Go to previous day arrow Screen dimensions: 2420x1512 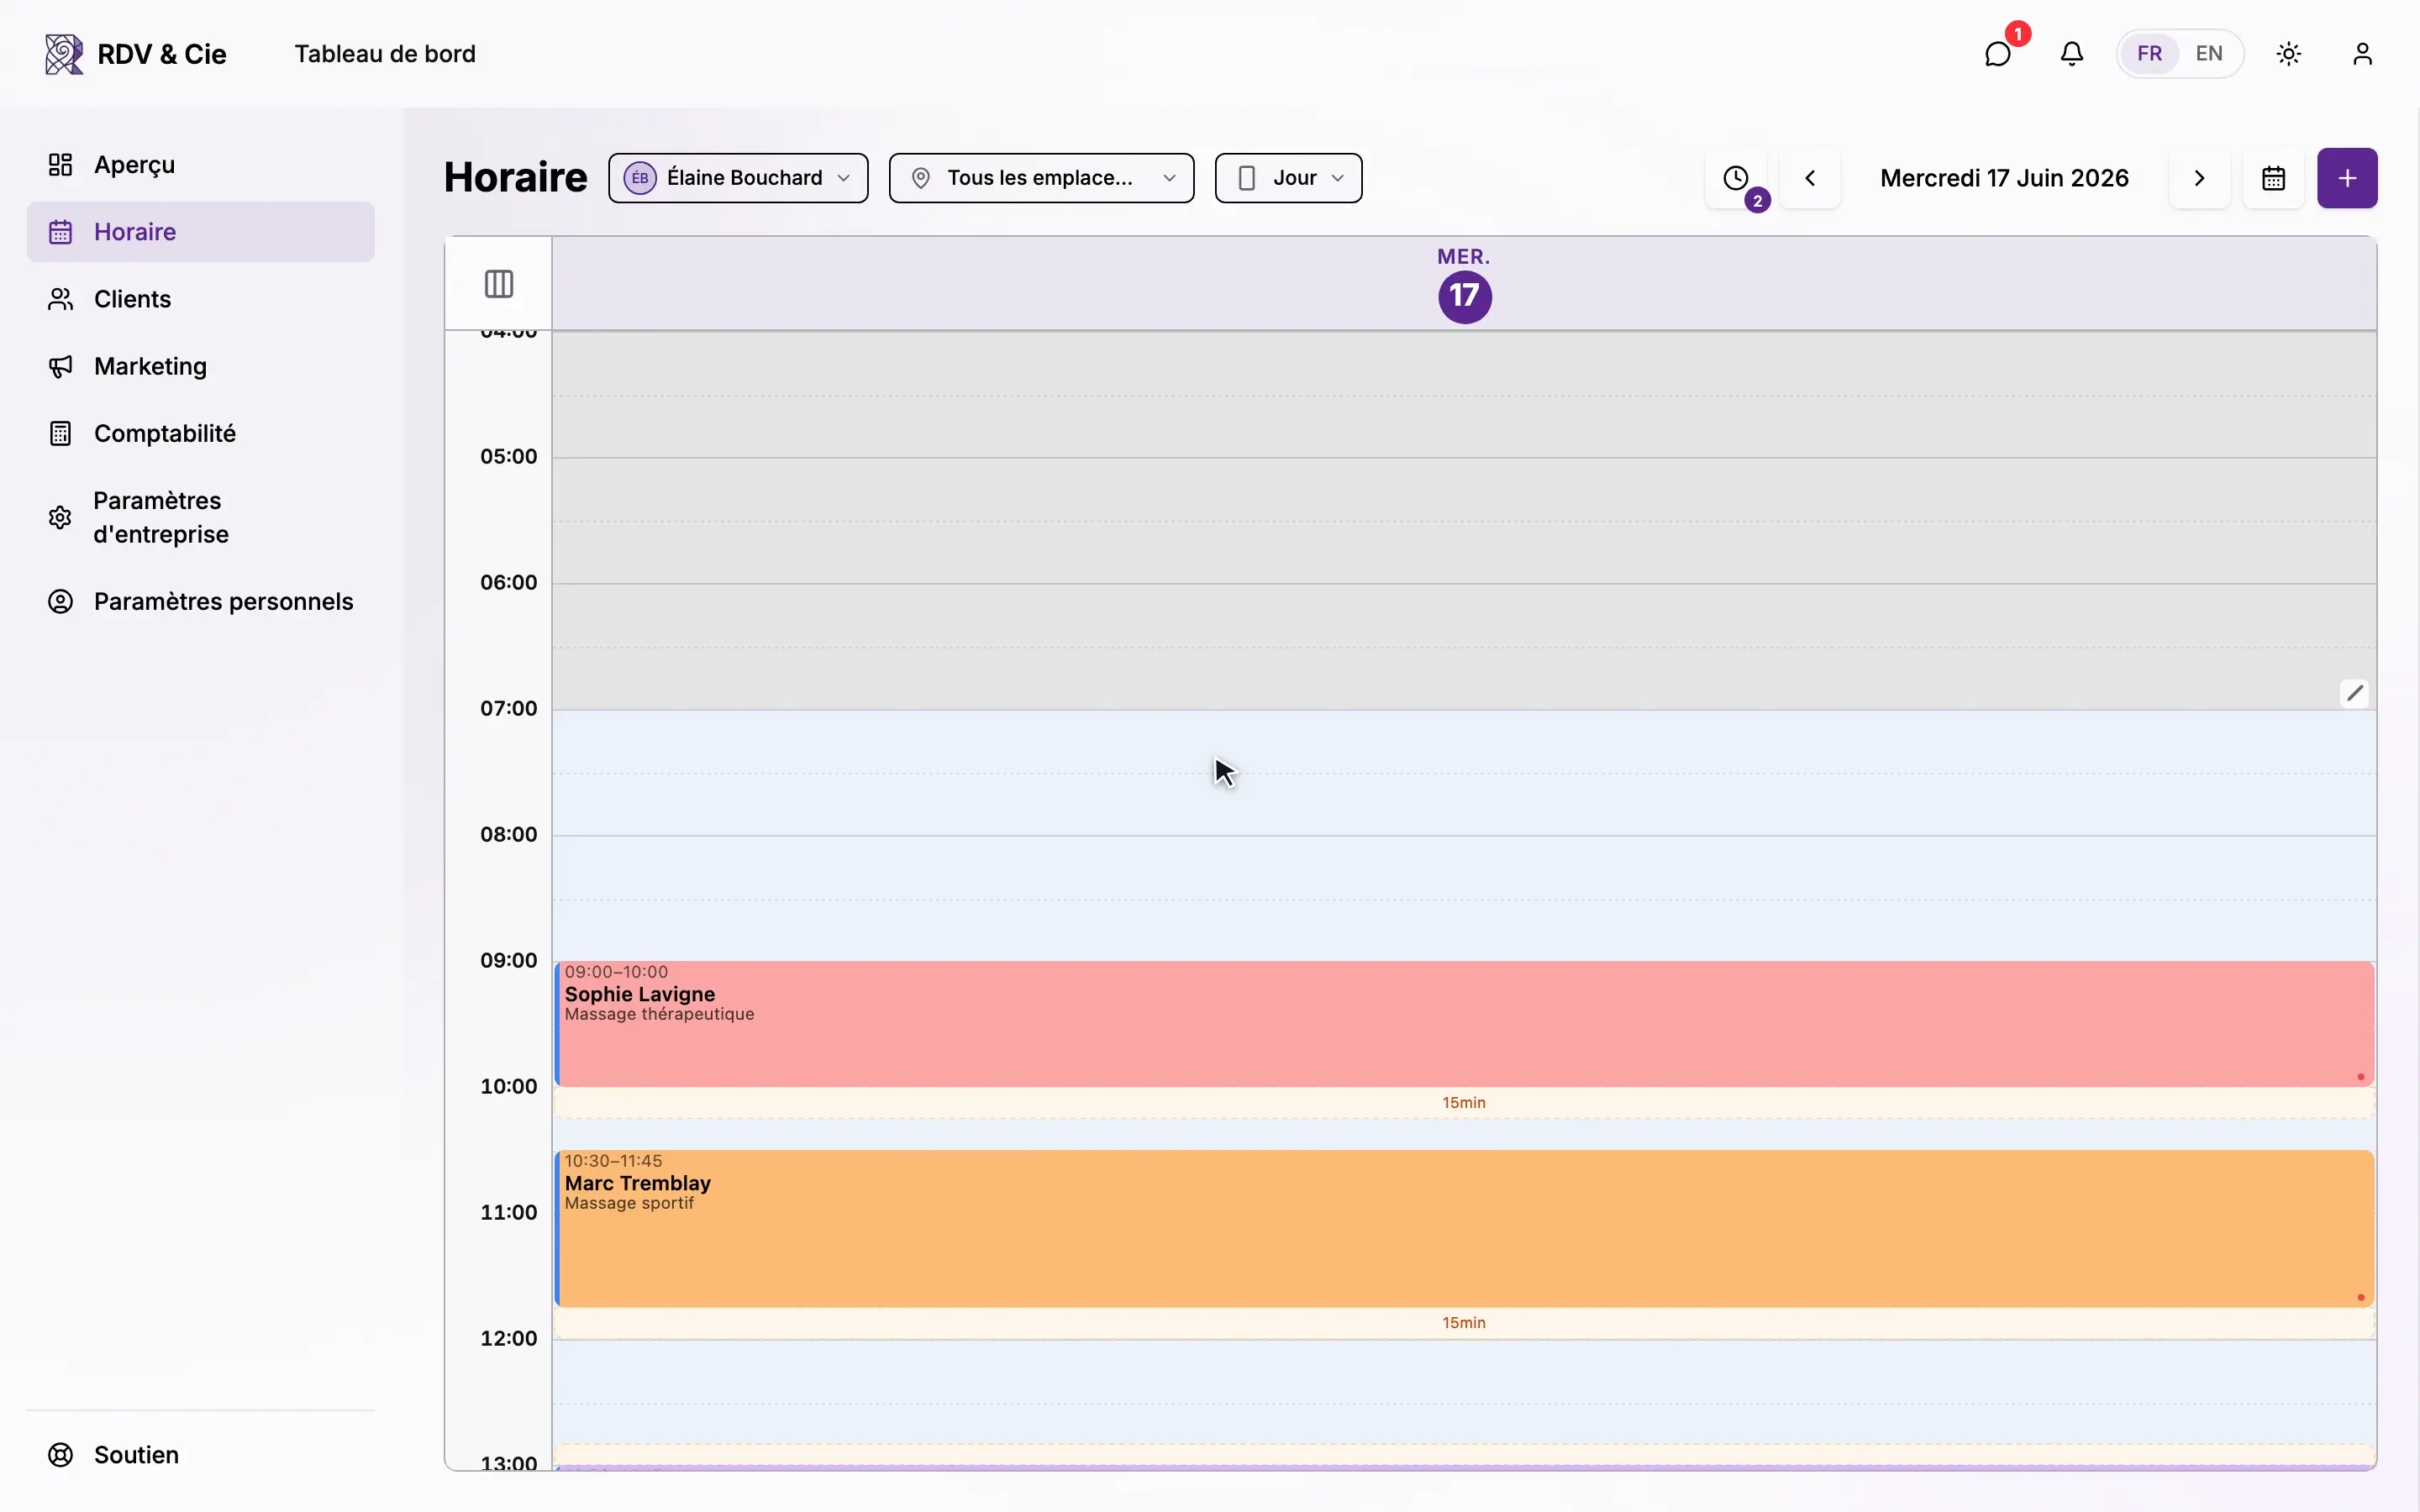click(x=1810, y=178)
